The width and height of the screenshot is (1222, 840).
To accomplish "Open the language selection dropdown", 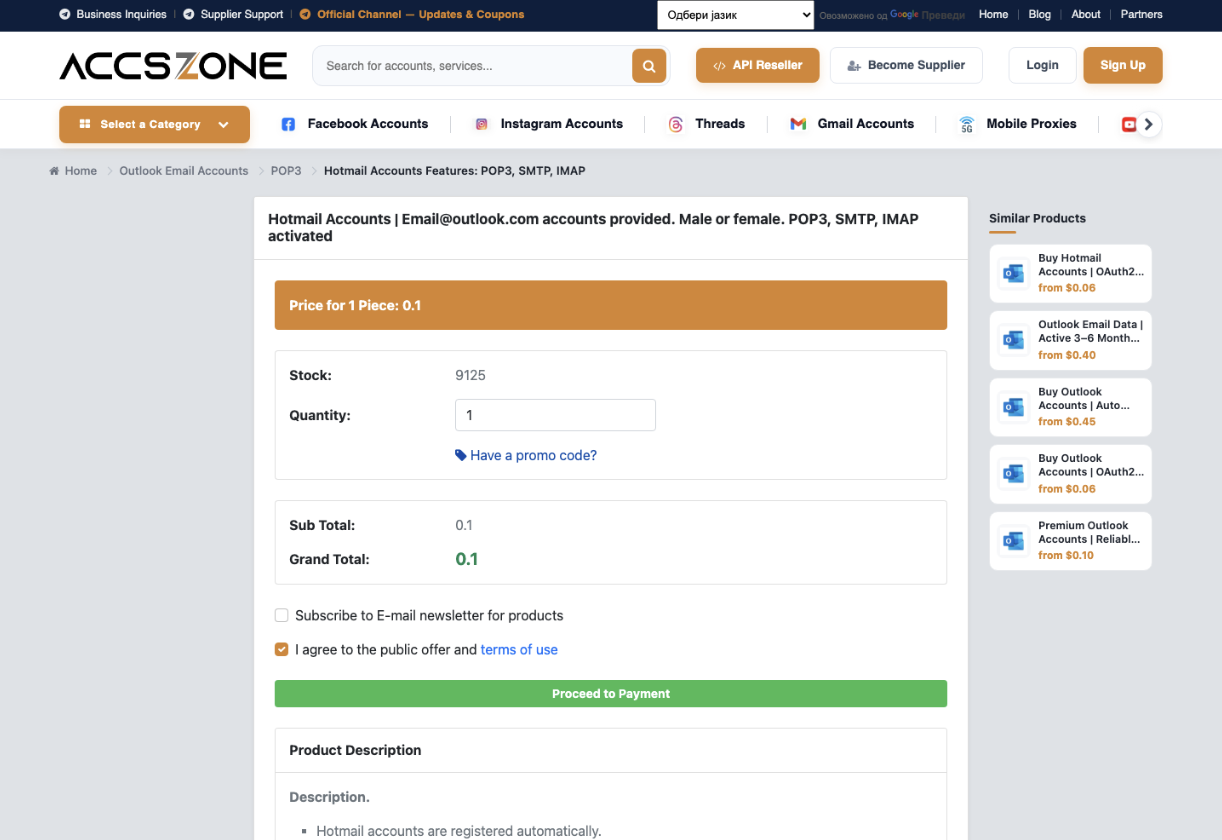I will (736, 15).
